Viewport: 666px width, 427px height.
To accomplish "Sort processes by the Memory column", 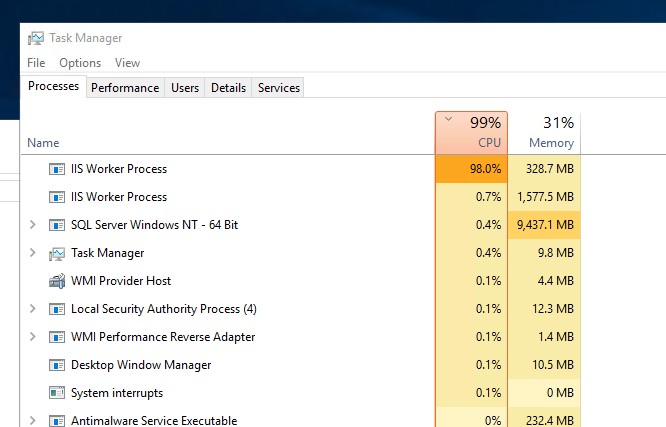I will [x=551, y=143].
